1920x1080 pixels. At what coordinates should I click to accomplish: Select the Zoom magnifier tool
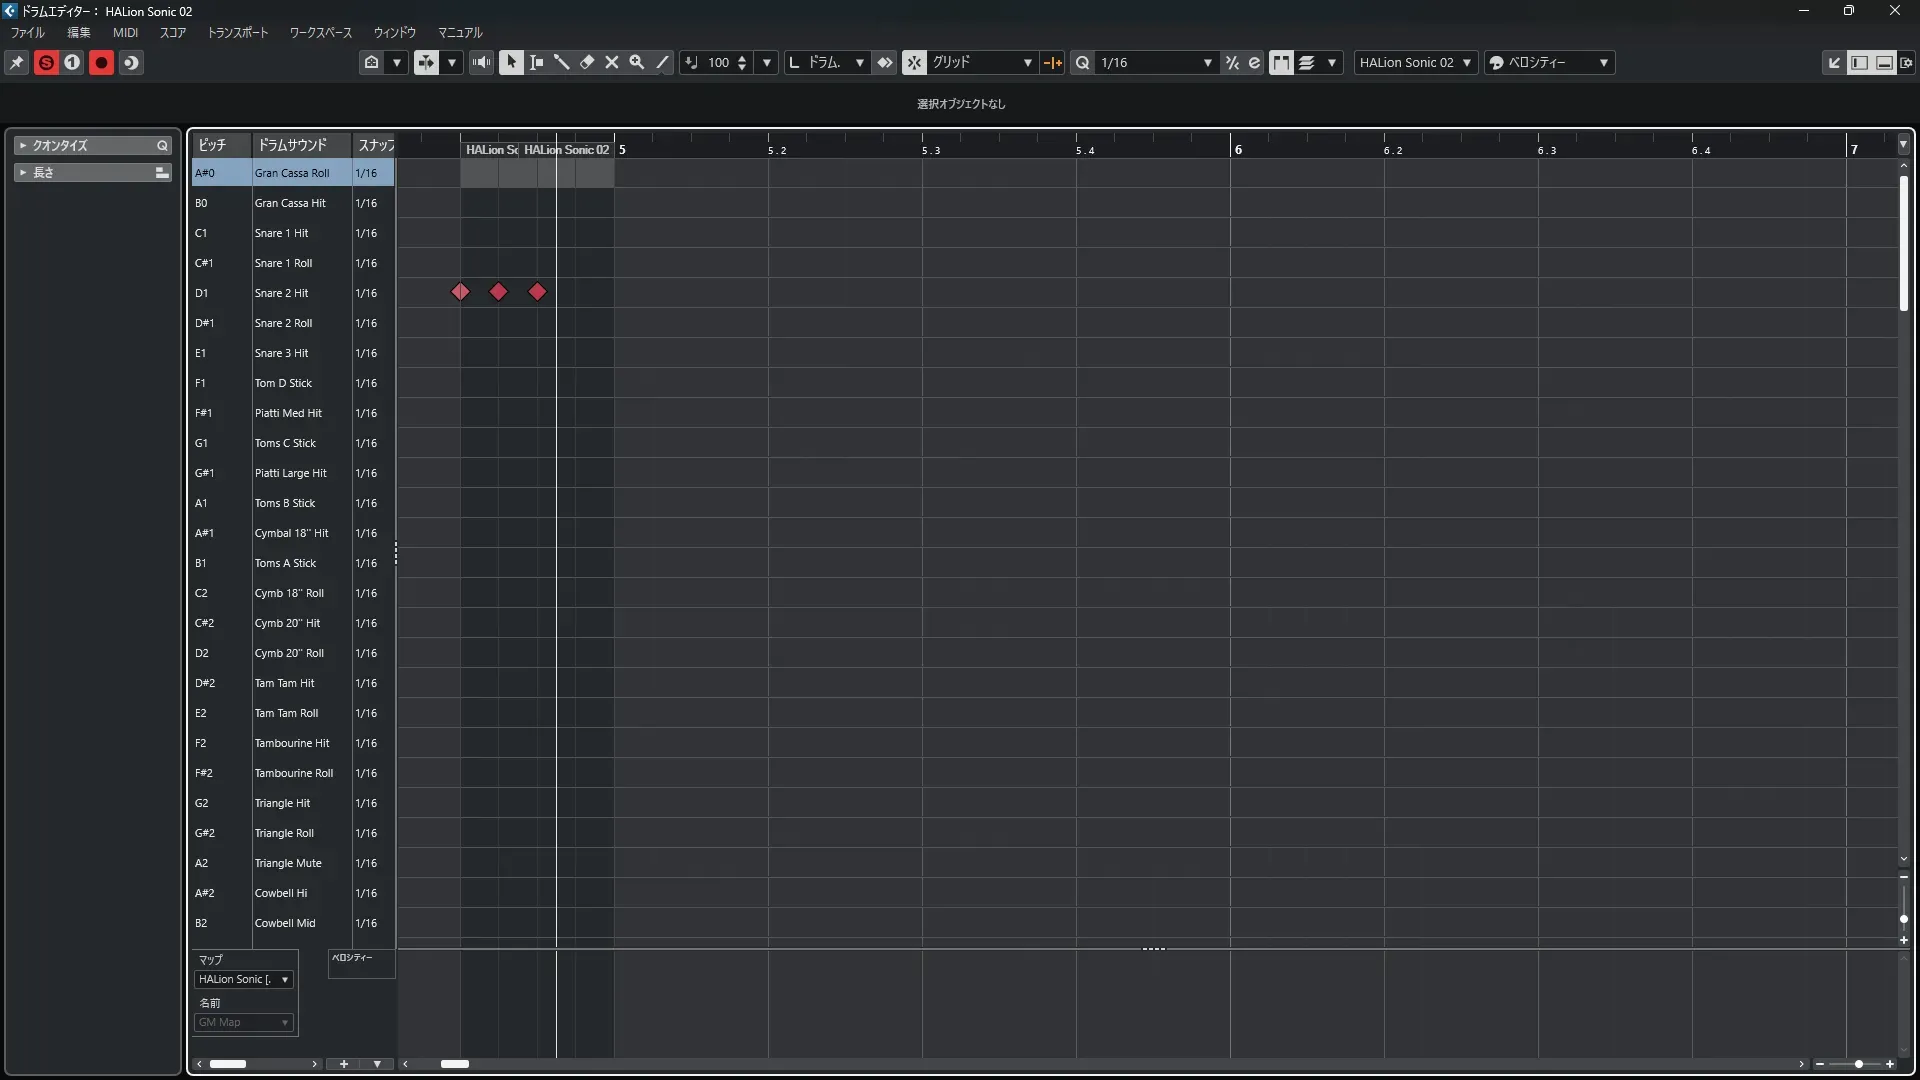(637, 62)
